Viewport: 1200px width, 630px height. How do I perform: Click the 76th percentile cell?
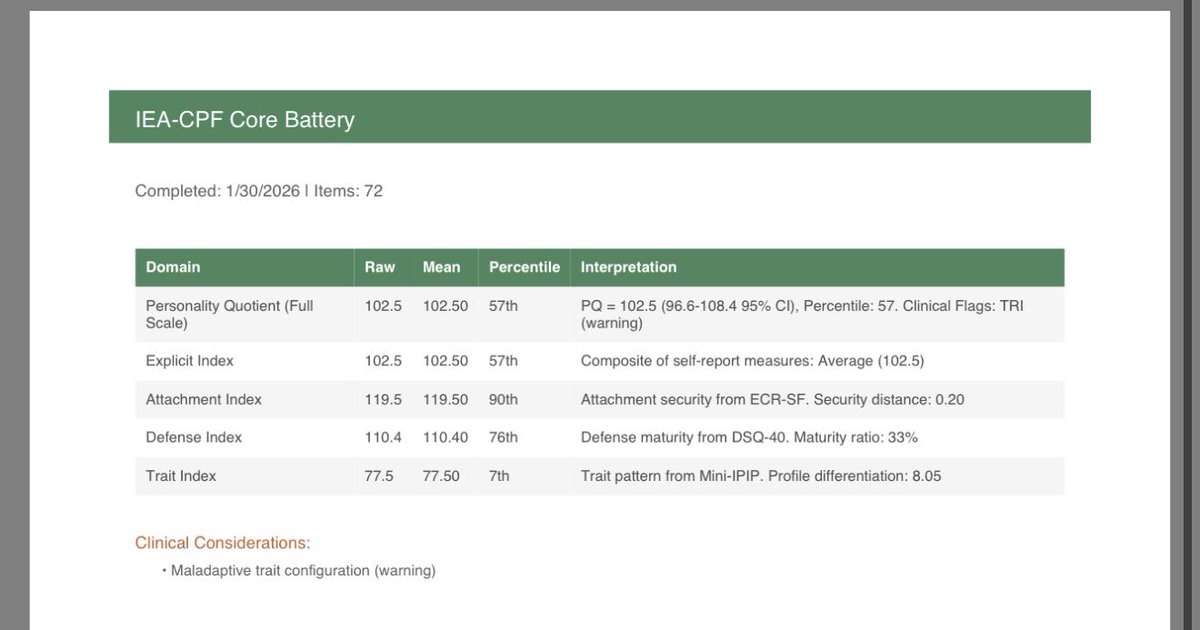click(503, 437)
